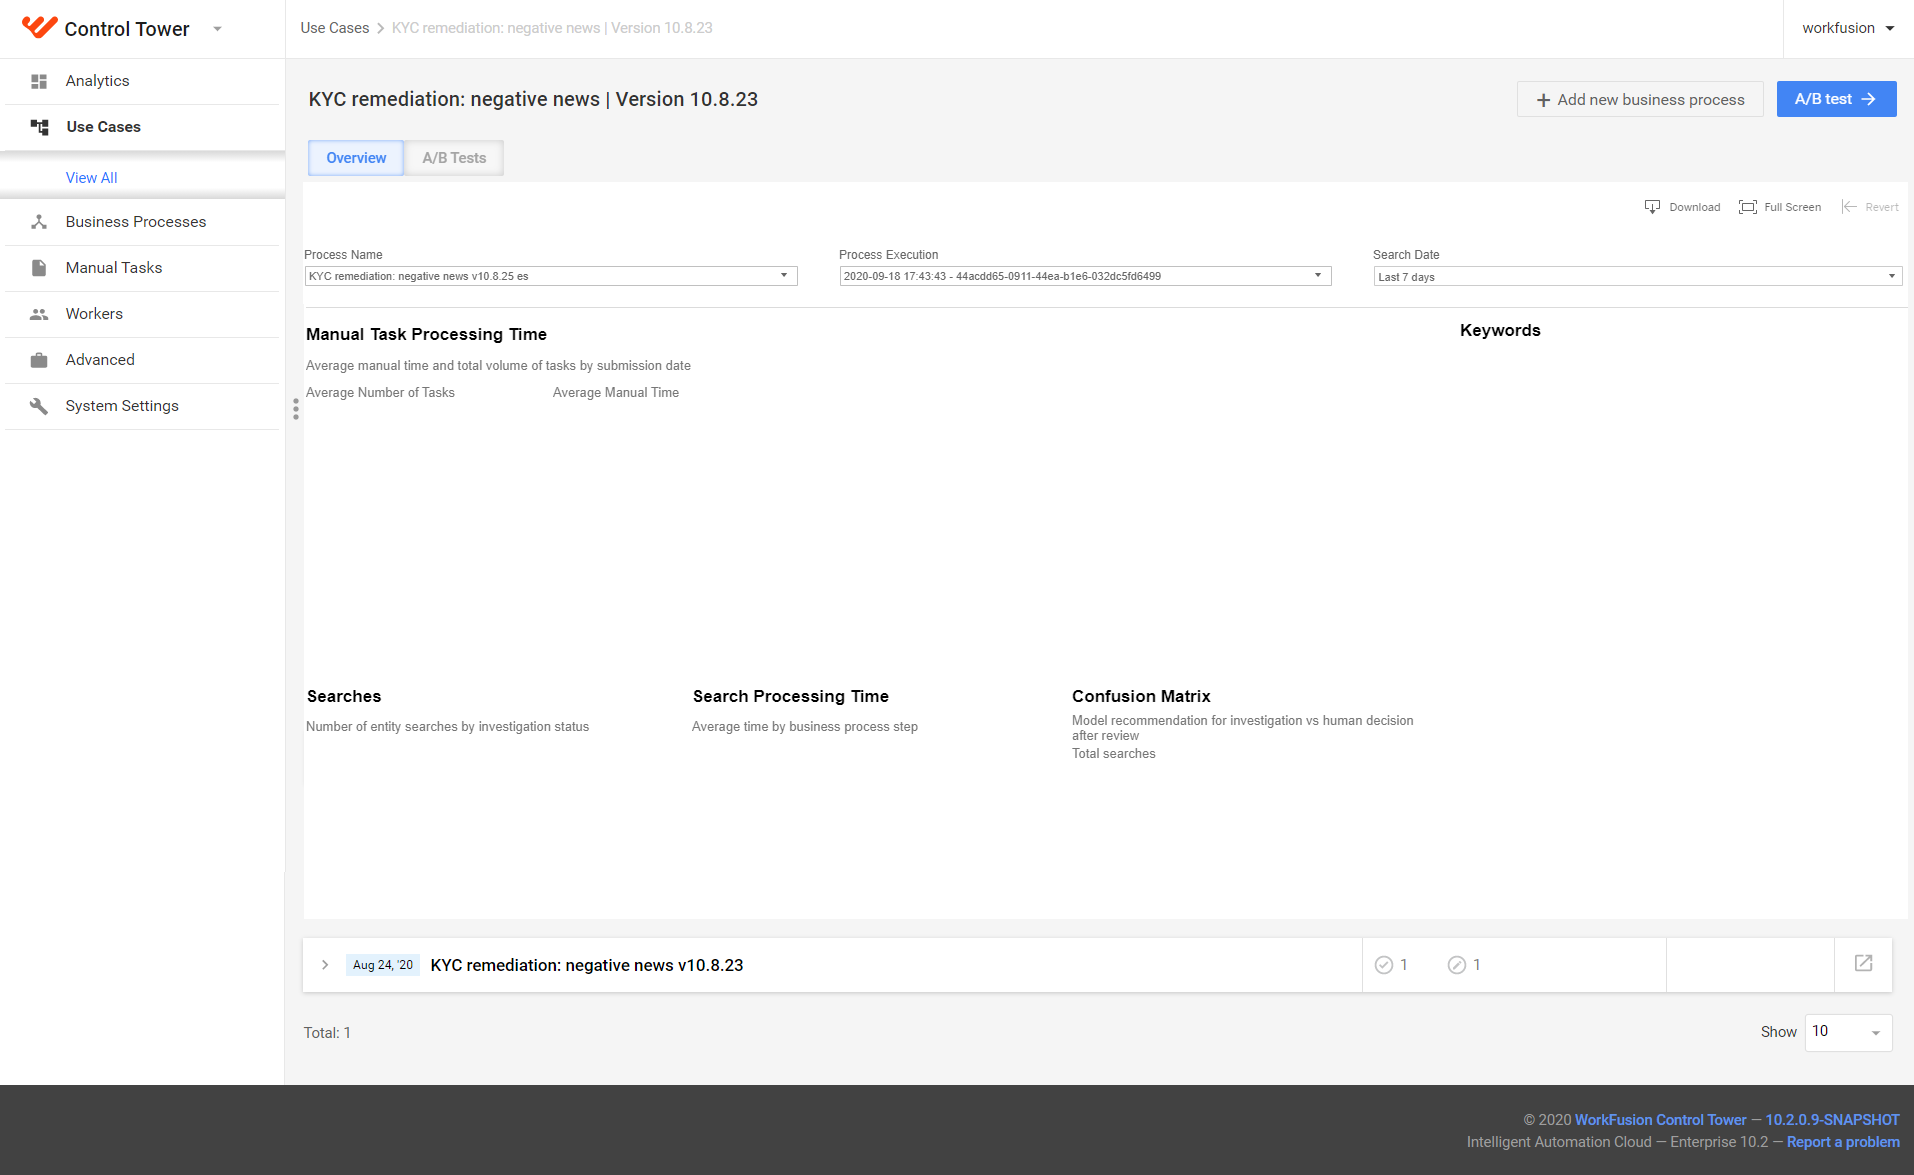
Task: Click the 10.2.0.9-SNAPSHOT version link
Action: pyautogui.click(x=1832, y=1120)
